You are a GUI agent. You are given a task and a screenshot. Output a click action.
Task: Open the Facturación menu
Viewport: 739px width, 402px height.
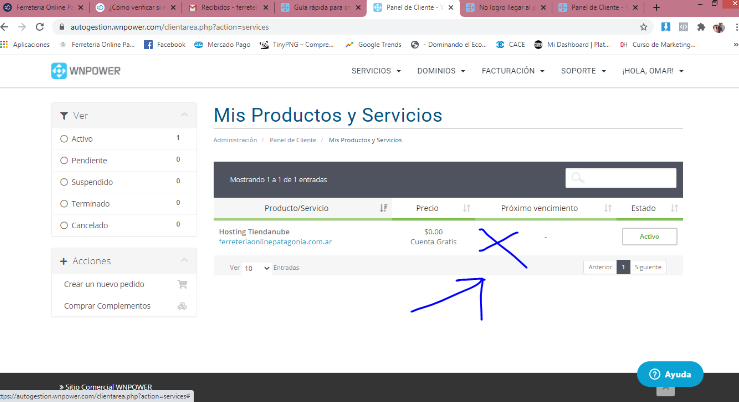coord(513,71)
